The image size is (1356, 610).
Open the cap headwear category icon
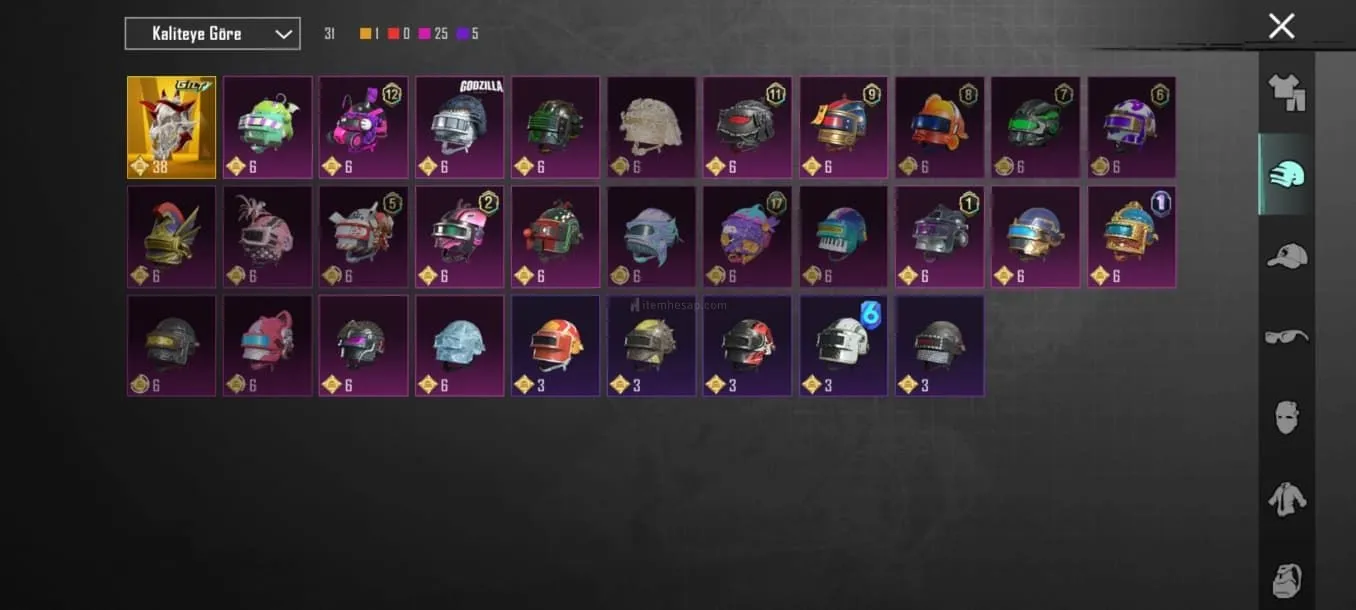tap(1286, 256)
